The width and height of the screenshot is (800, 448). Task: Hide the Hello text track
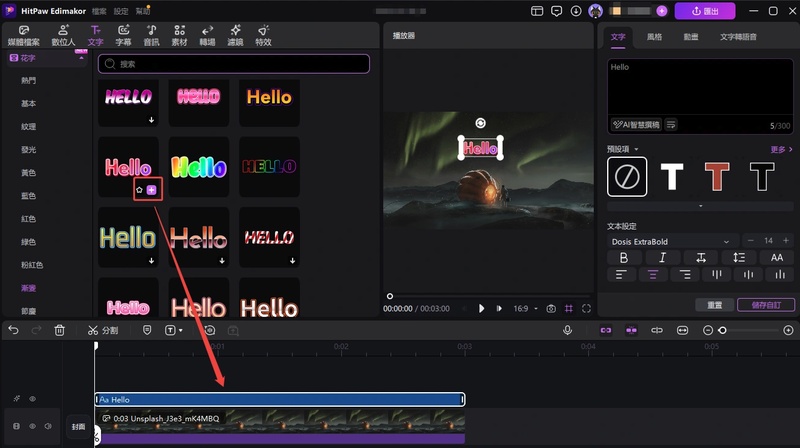point(33,399)
